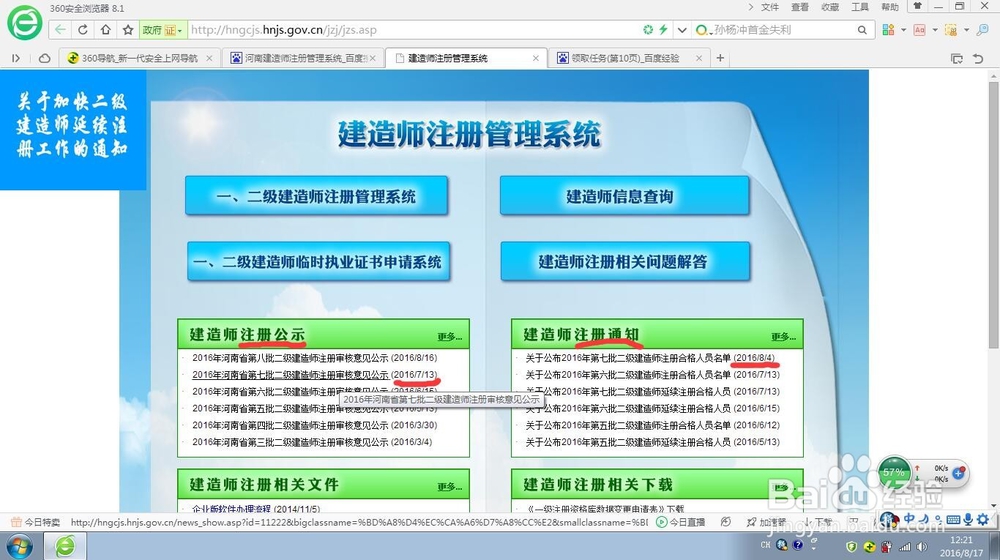1000x560 pixels.
Task: Go to the browser home page icon
Action: pos(105,29)
